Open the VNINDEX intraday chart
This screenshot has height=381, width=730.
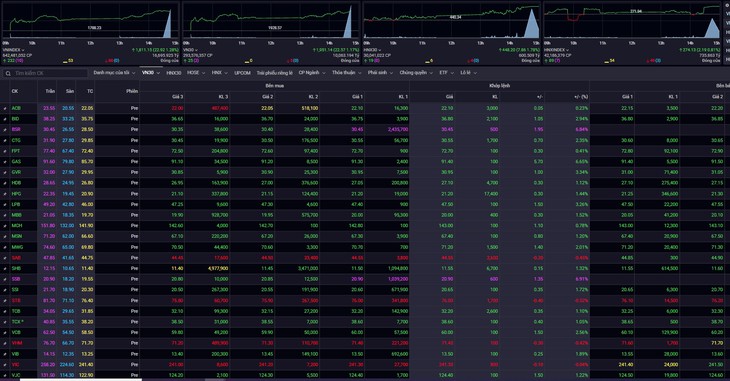pyautogui.click(x=90, y=20)
